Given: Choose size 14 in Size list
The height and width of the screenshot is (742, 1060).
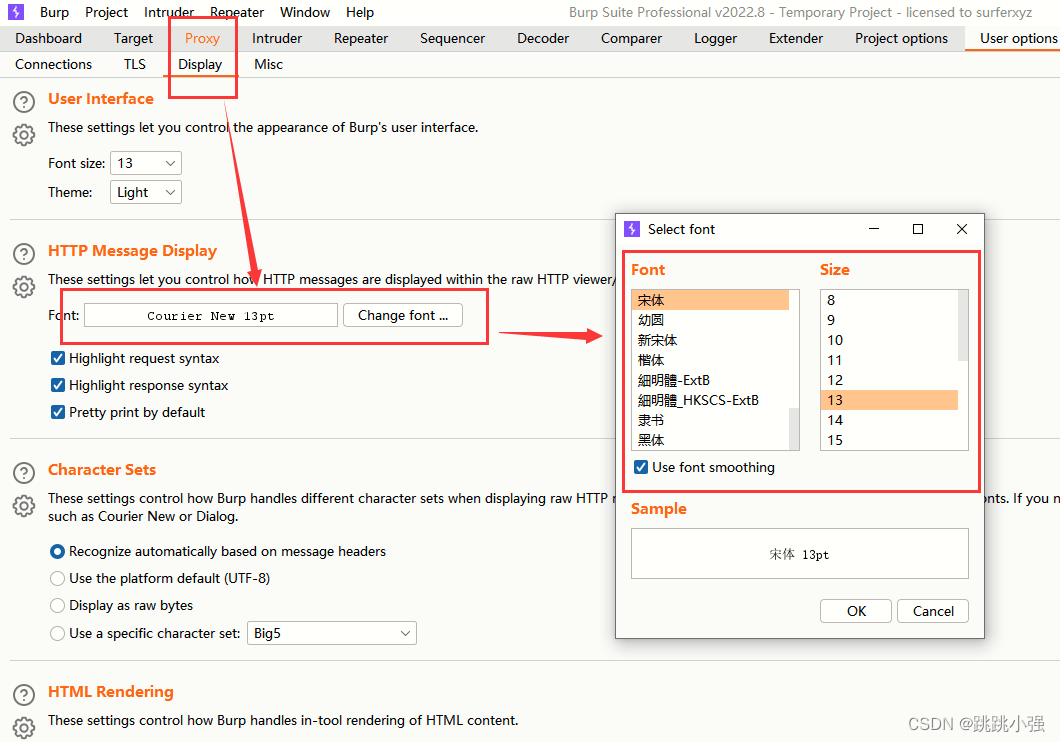Looking at the screenshot, I should coord(890,420).
